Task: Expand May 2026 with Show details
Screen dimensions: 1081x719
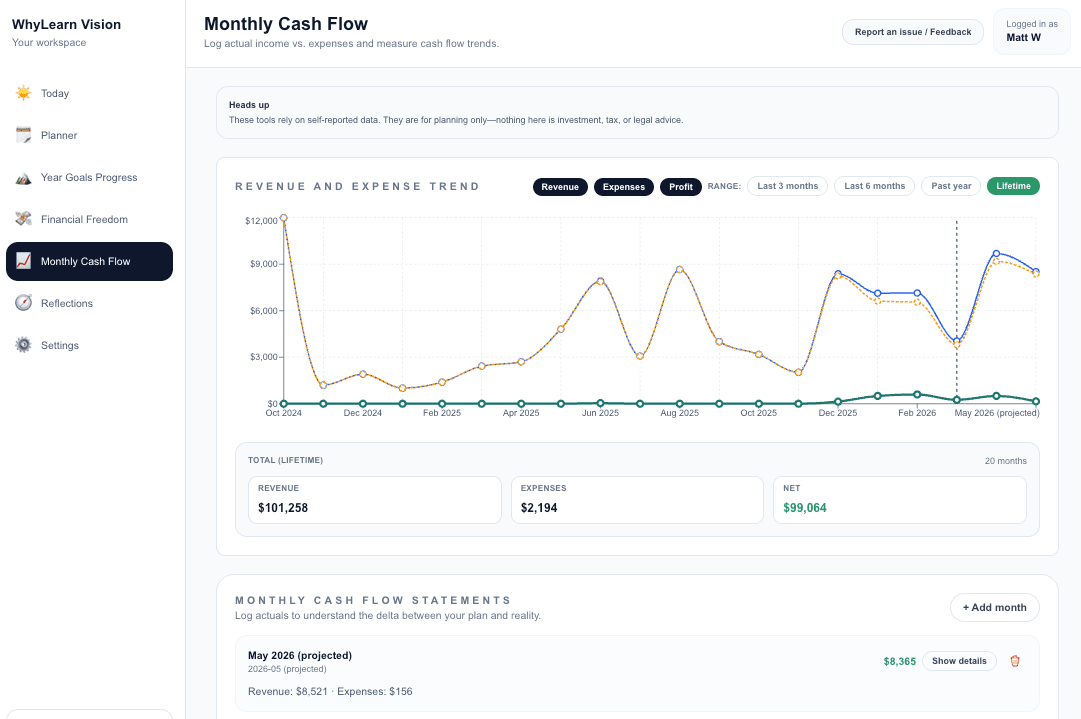Action: (x=959, y=661)
